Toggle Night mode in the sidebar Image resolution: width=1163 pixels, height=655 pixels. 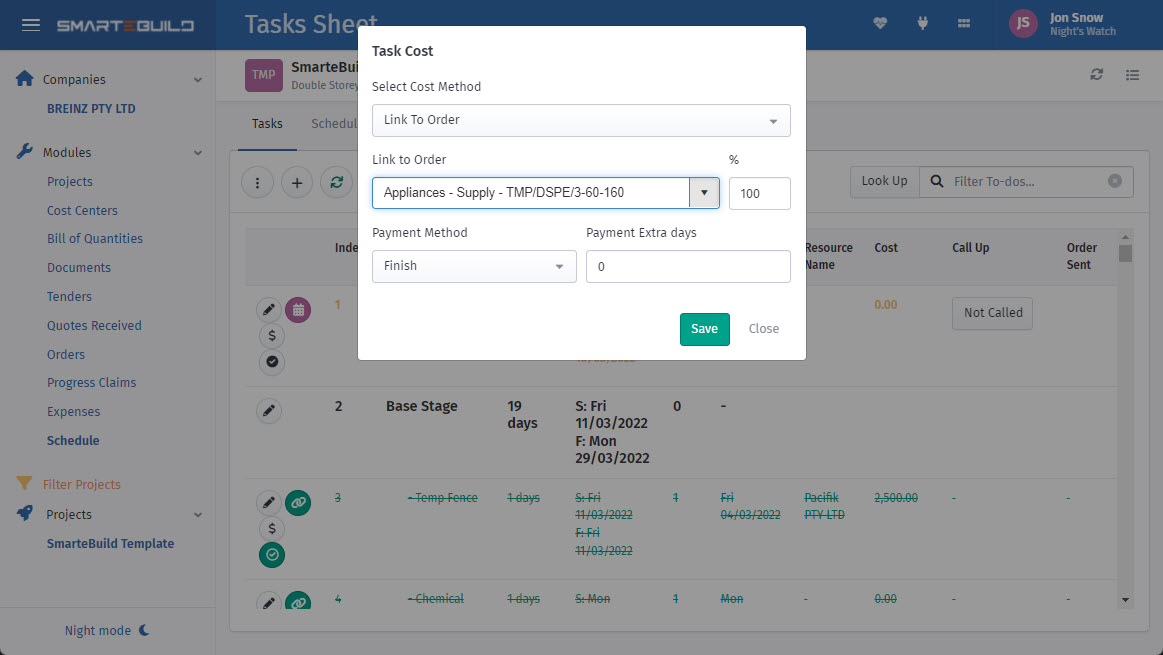pyautogui.click(x=107, y=630)
